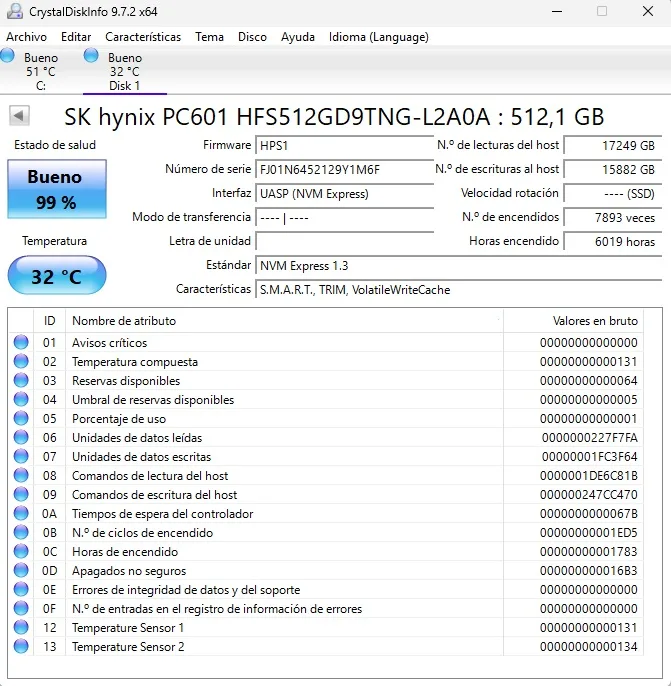Image resolution: width=671 pixels, height=686 pixels.
Task: Click status orb for N.º de ciclos de encendido
Action: pyautogui.click(x=21, y=532)
